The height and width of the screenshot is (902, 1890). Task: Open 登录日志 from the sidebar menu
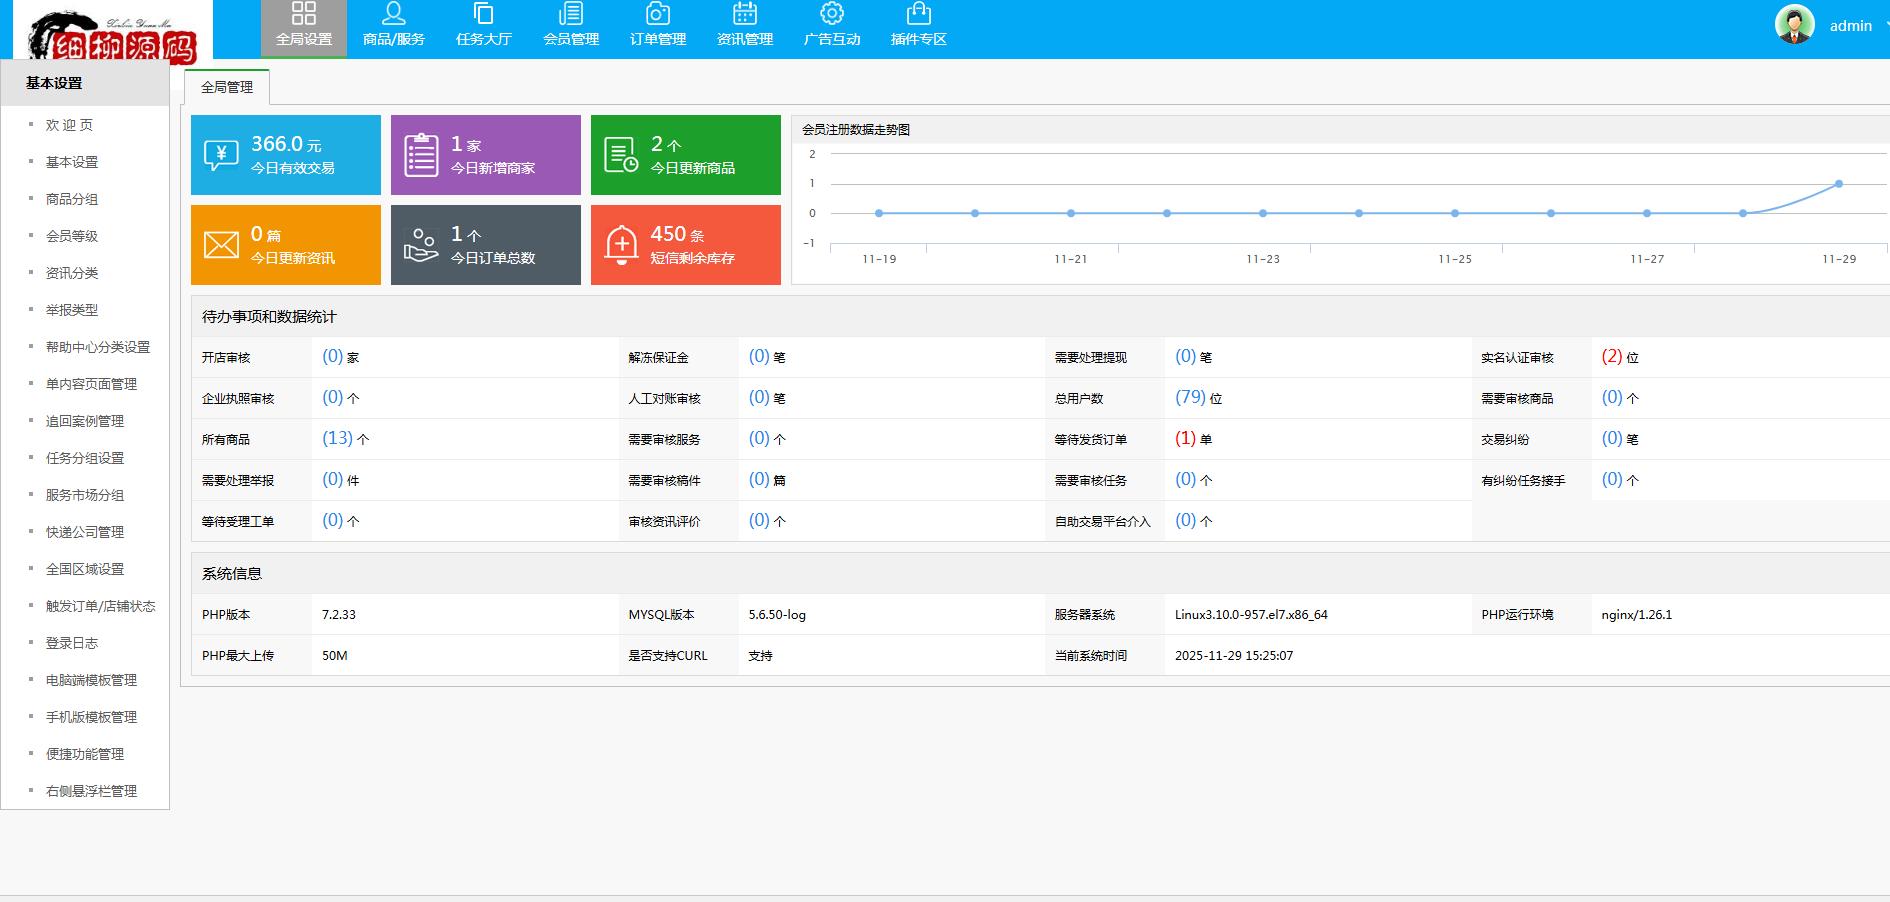coord(72,643)
